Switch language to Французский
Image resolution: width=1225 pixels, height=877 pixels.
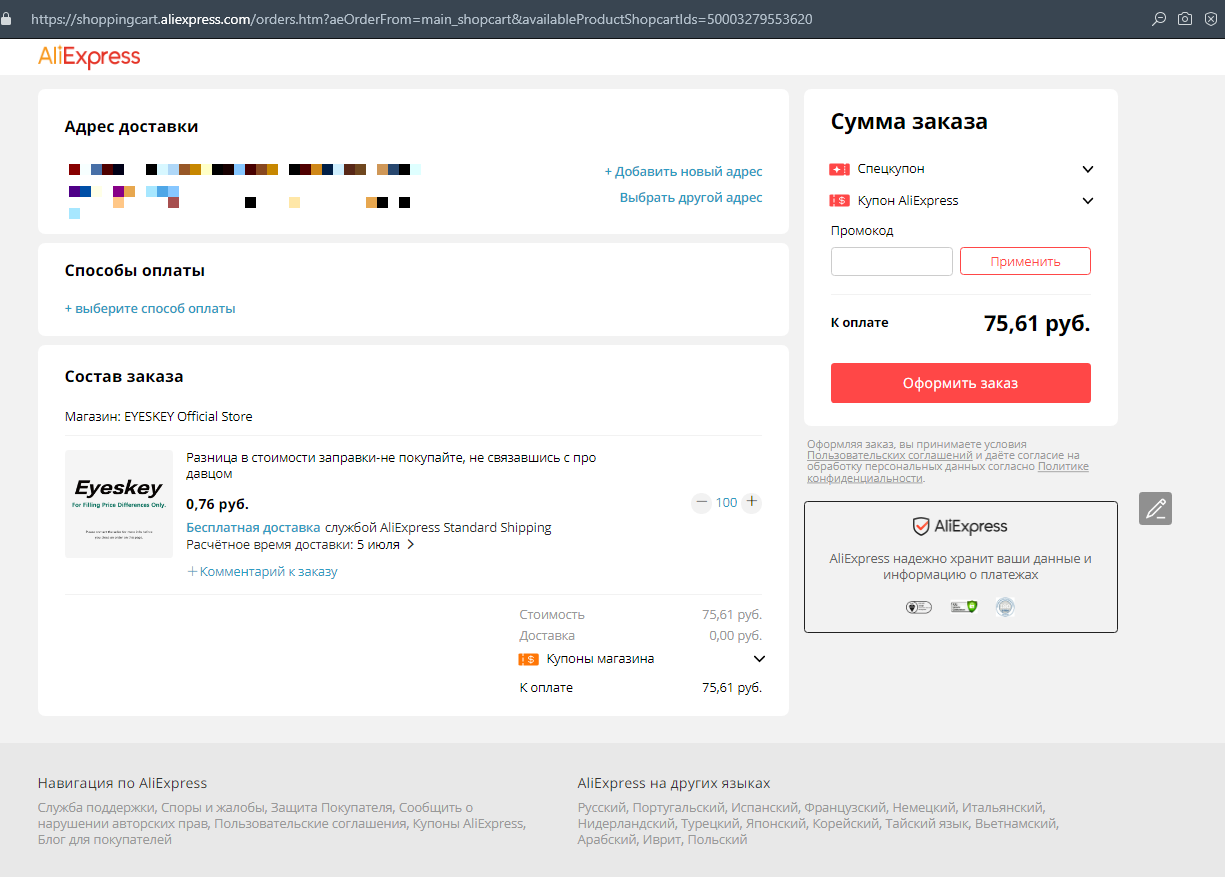(845, 807)
